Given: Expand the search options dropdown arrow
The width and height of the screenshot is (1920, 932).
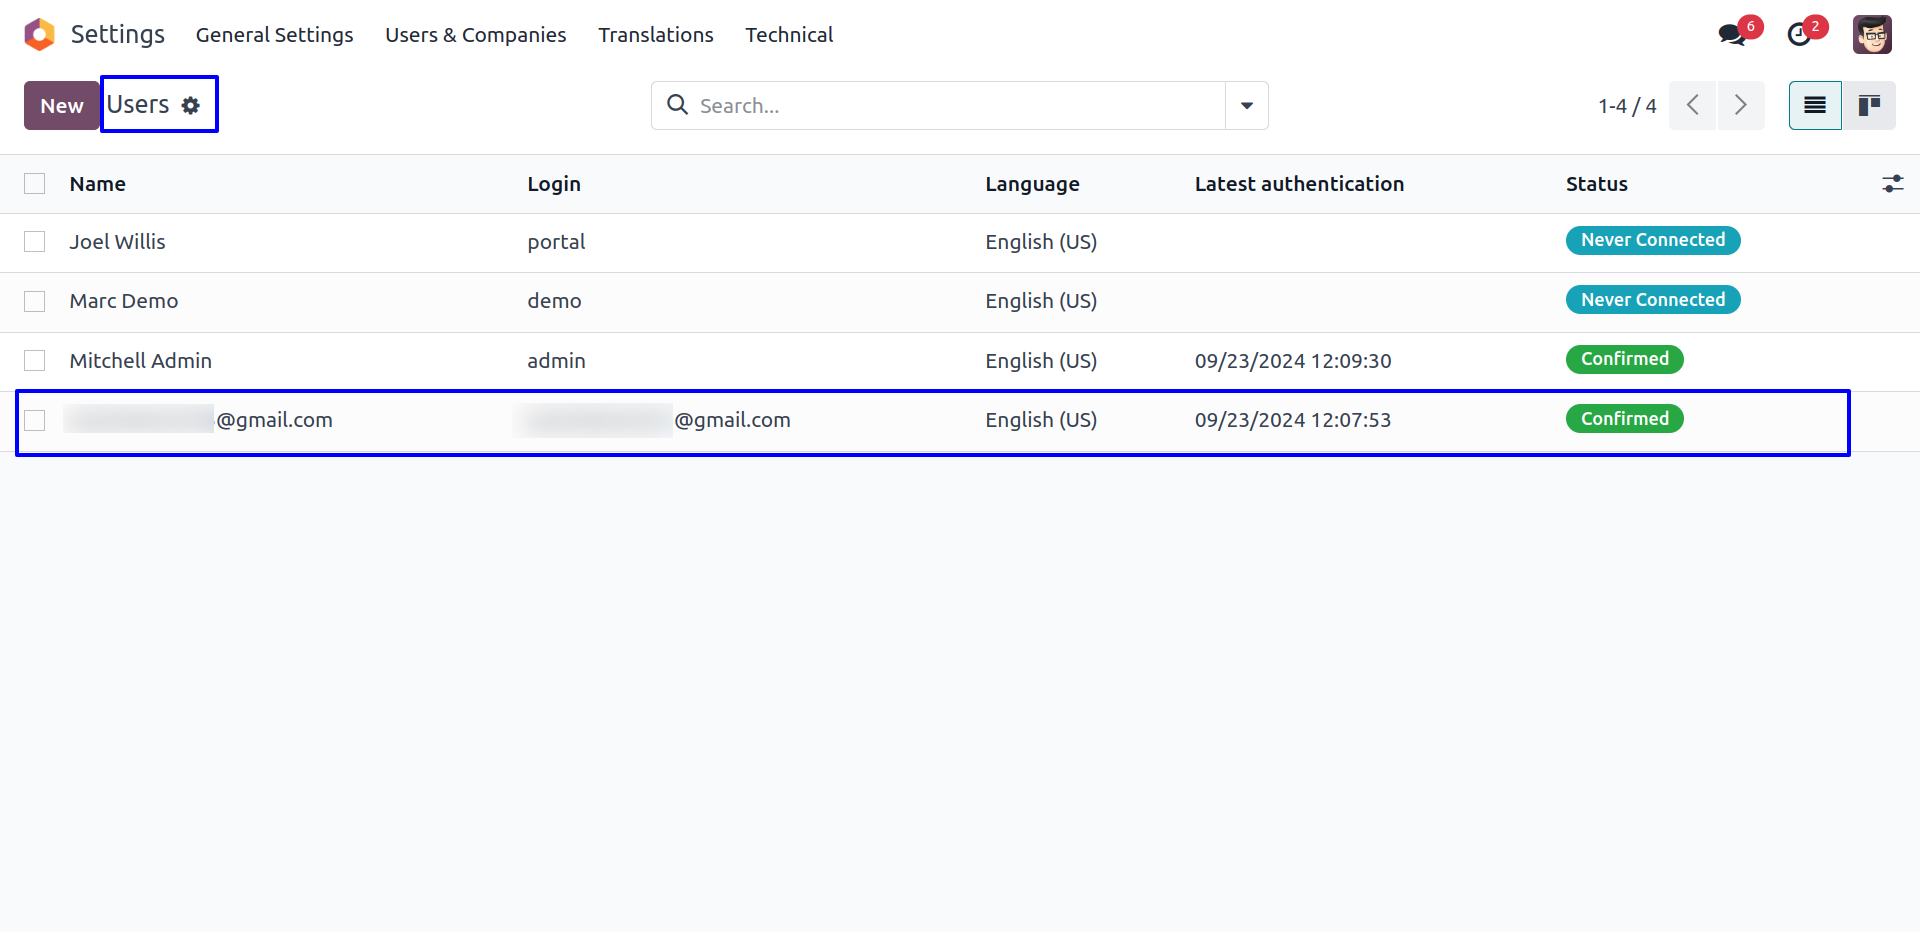Looking at the screenshot, I should pos(1246,106).
